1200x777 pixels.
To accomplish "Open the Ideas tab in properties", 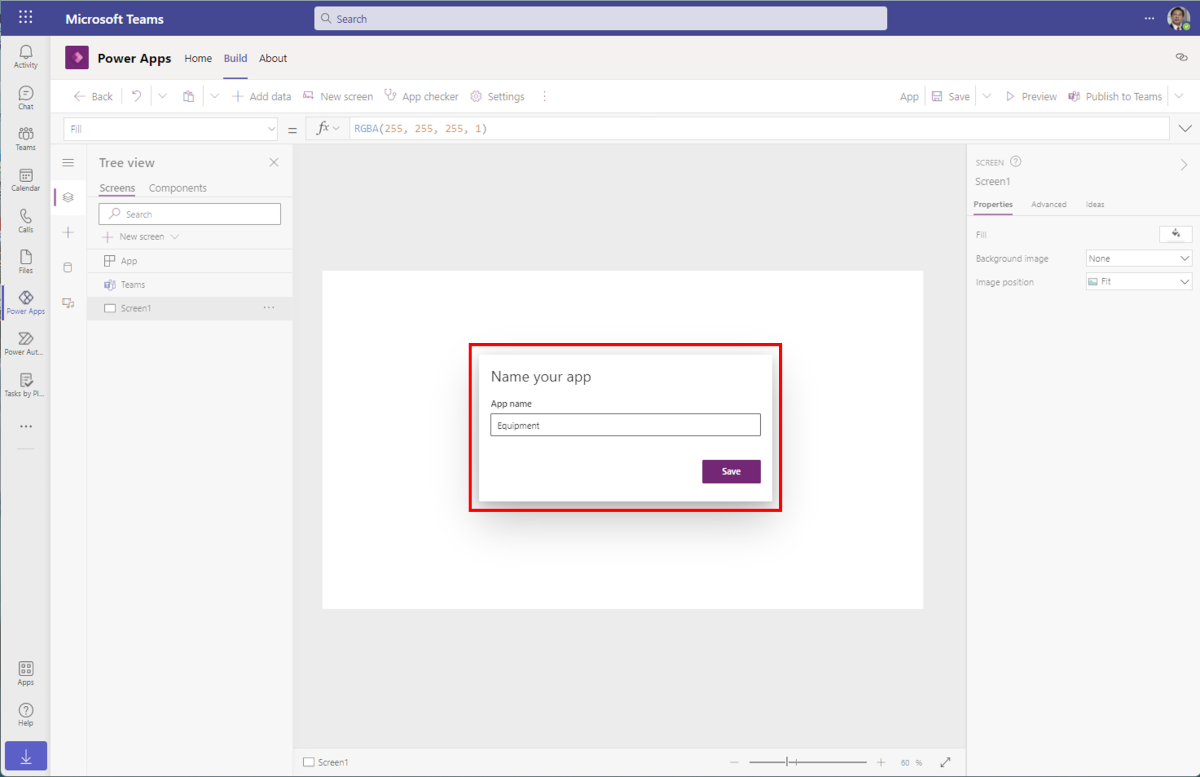I will coord(1095,204).
